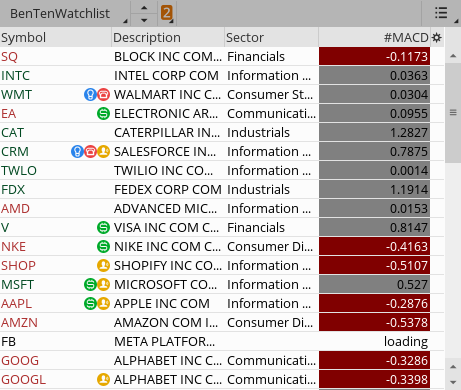Sort by the Symbol column header
461x390 pixels.
pyautogui.click(x=55, y=37)
